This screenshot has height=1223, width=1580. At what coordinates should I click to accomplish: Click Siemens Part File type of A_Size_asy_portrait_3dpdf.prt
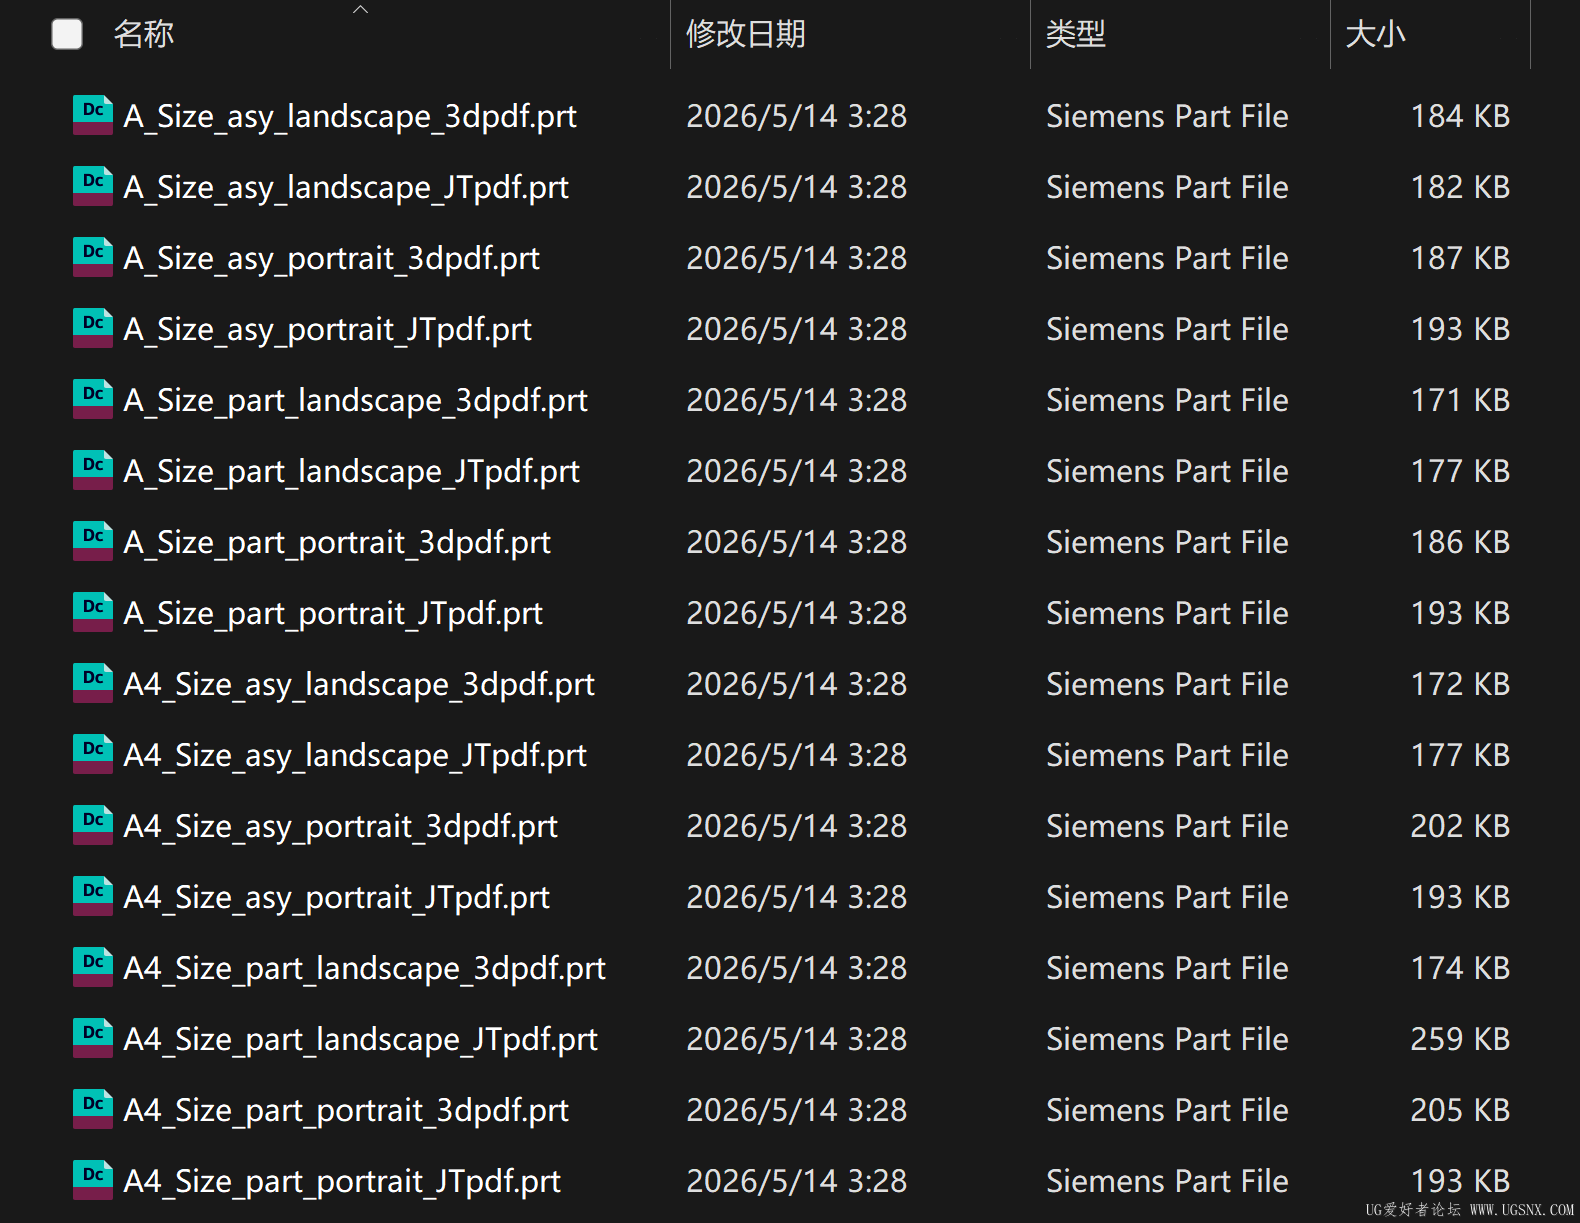click(x=1167, y=258)
